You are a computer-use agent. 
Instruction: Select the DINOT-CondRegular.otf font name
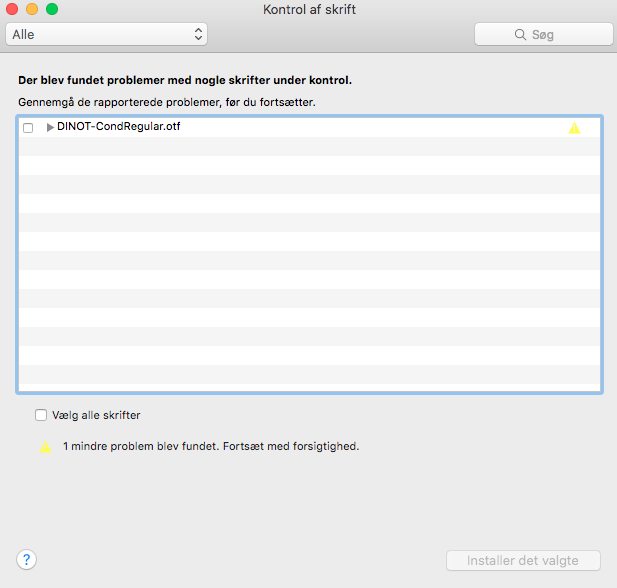(x=118, y=127)
